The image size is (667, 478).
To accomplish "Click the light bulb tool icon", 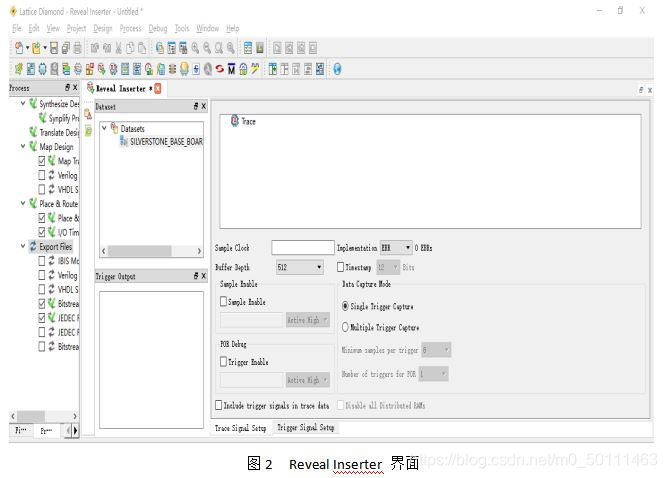I will tap(184, 68).
